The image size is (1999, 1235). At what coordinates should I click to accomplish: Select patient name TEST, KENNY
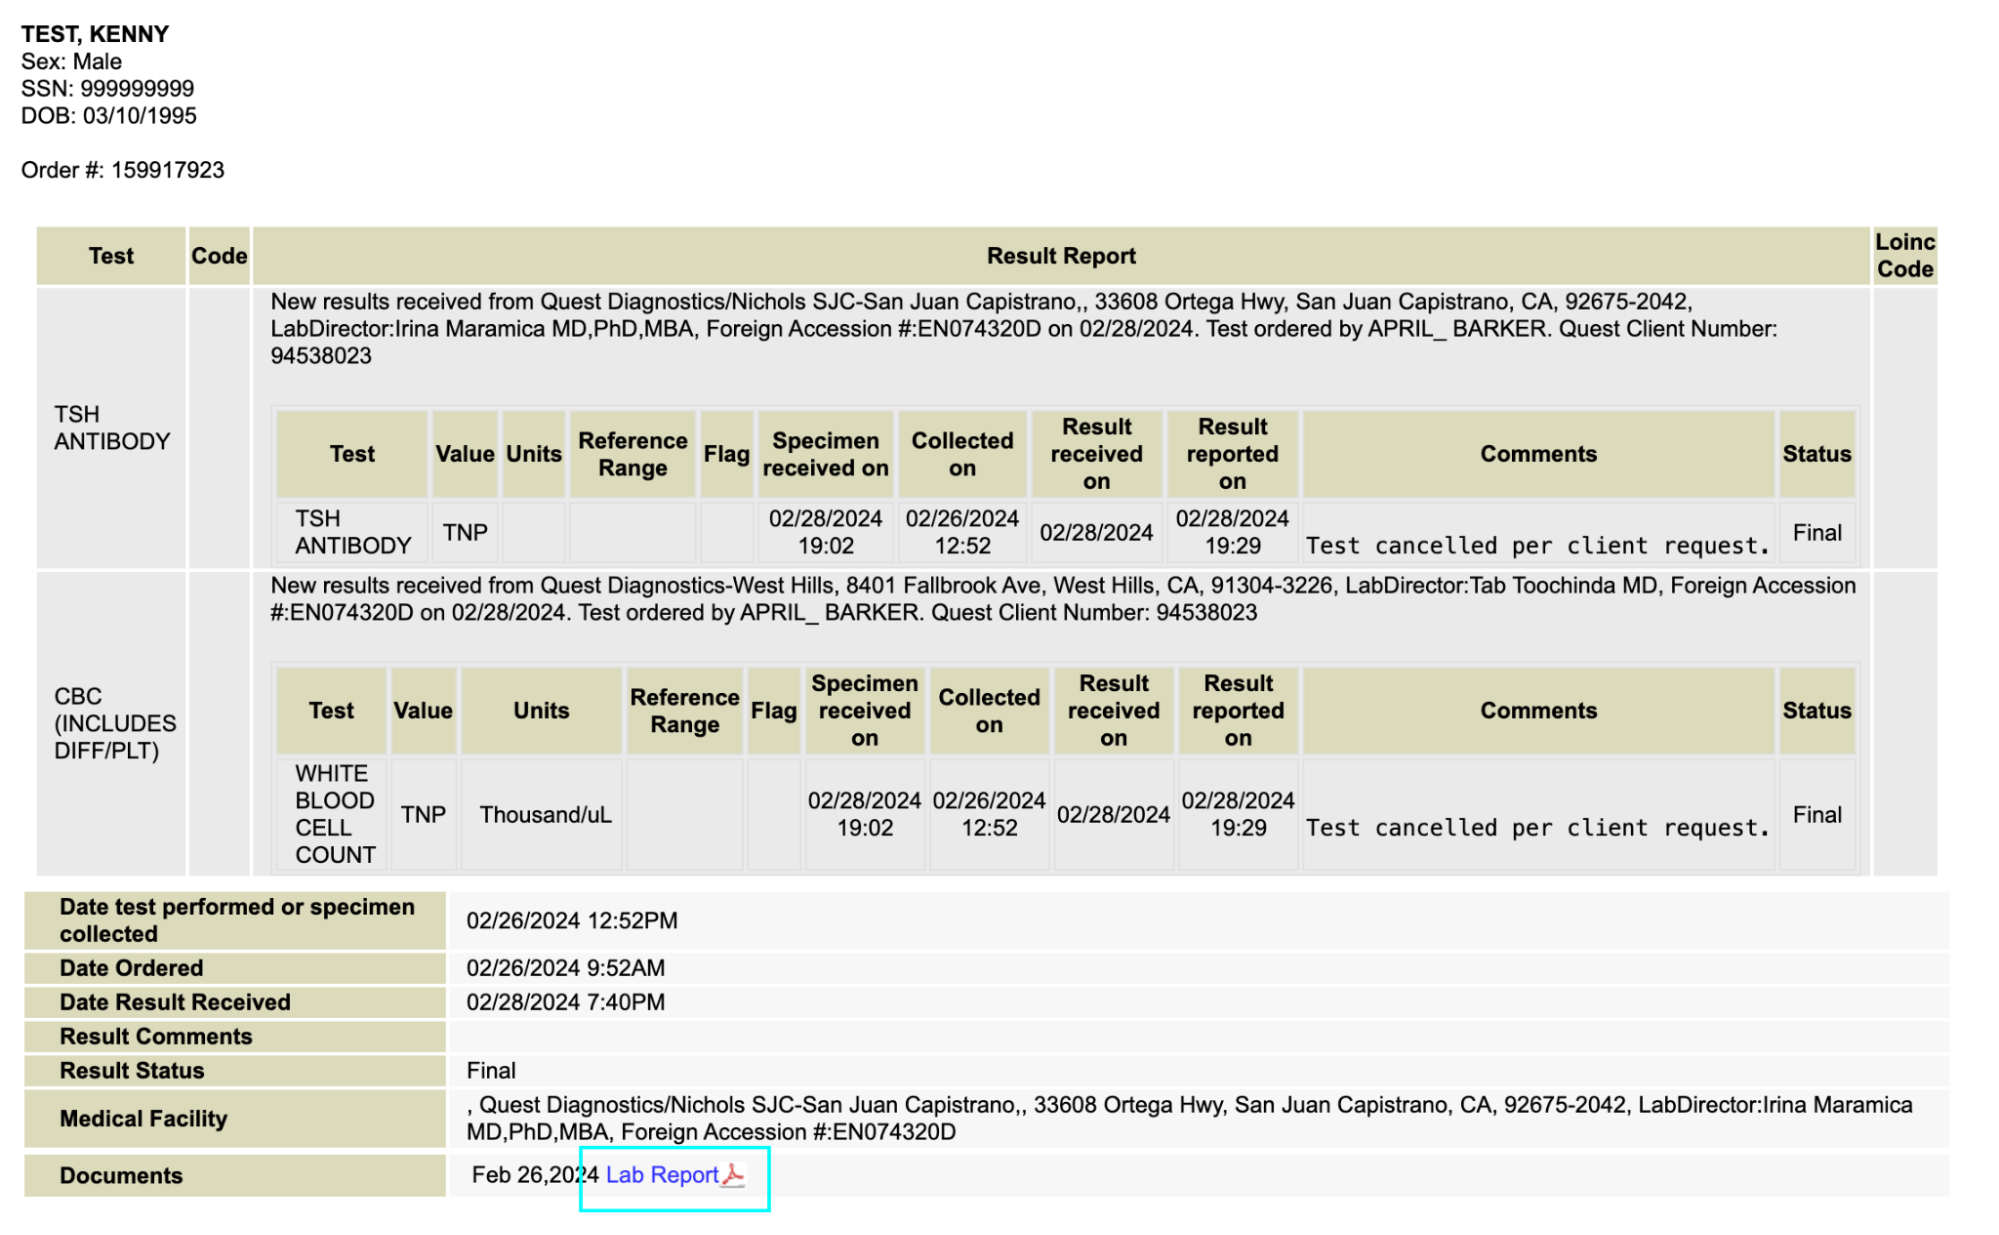95,34
